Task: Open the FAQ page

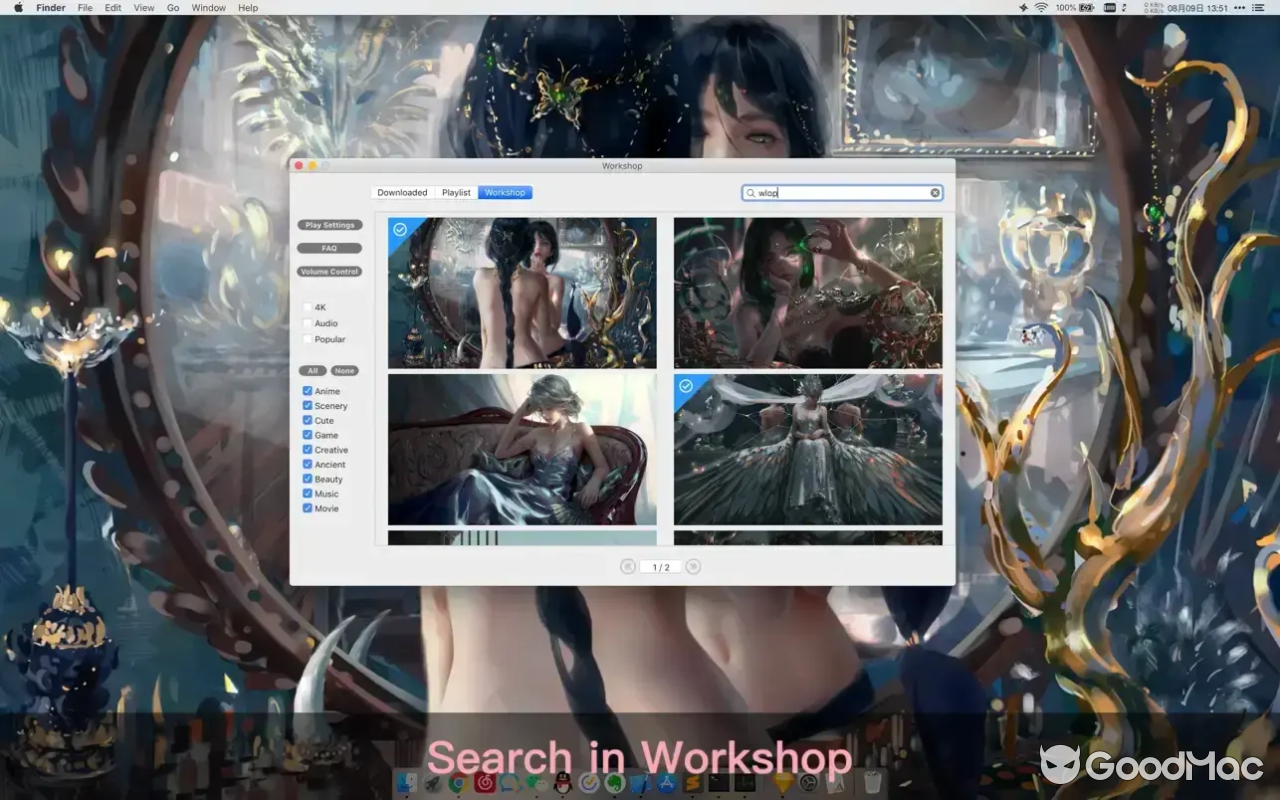Action: [329, 248]
